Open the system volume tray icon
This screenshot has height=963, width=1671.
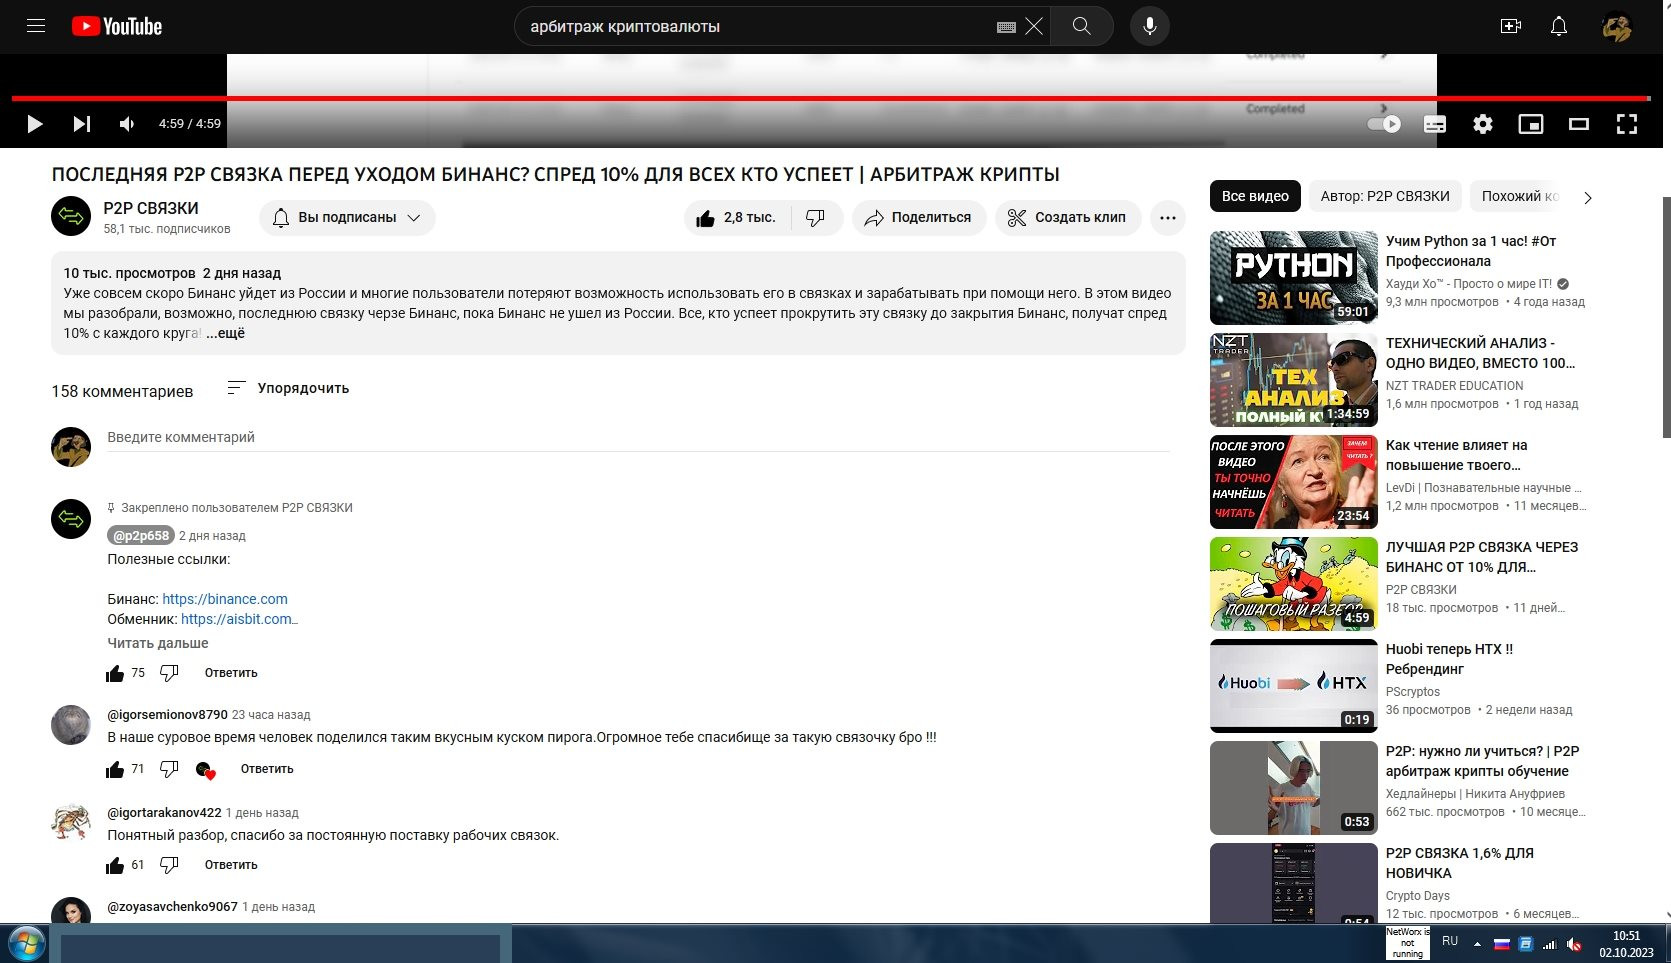tap(1574, 944)
